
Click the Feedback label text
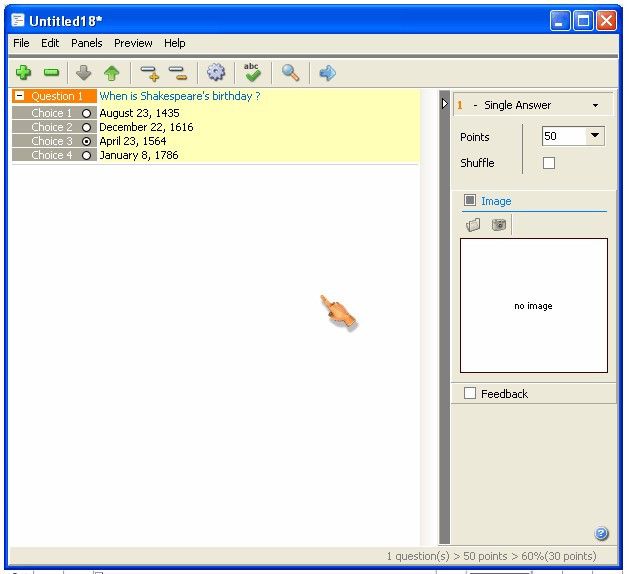[505, 394]
